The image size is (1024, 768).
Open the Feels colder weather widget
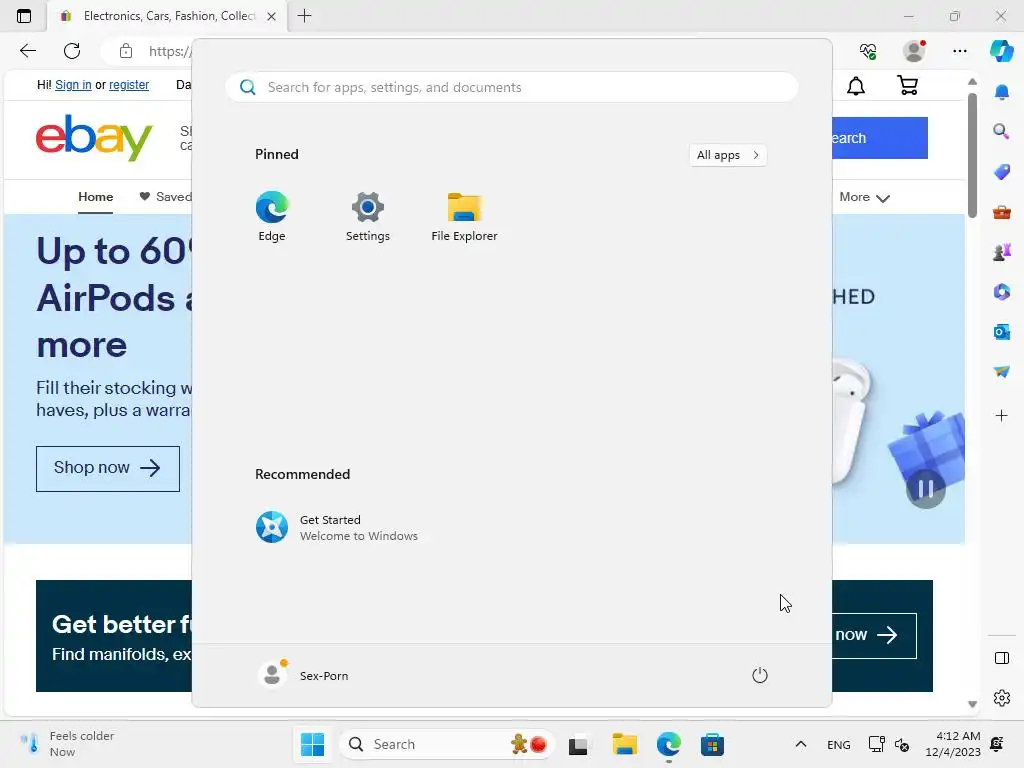point(66,744)
